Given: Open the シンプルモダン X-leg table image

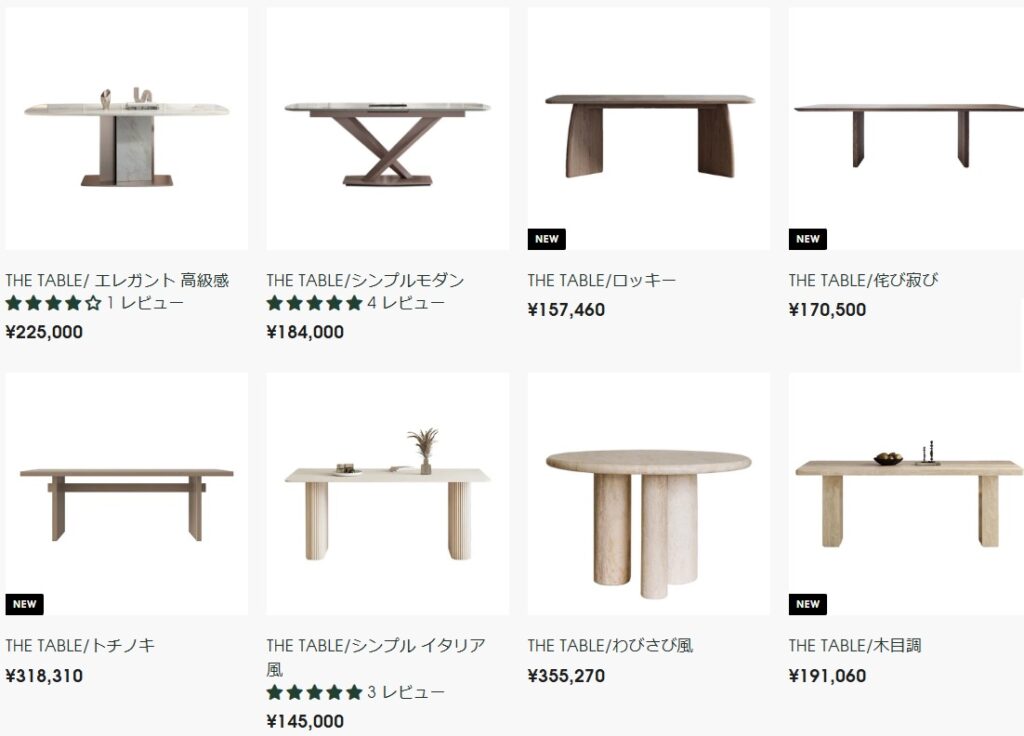Looking at the screenshot, I should pos(387,129).
